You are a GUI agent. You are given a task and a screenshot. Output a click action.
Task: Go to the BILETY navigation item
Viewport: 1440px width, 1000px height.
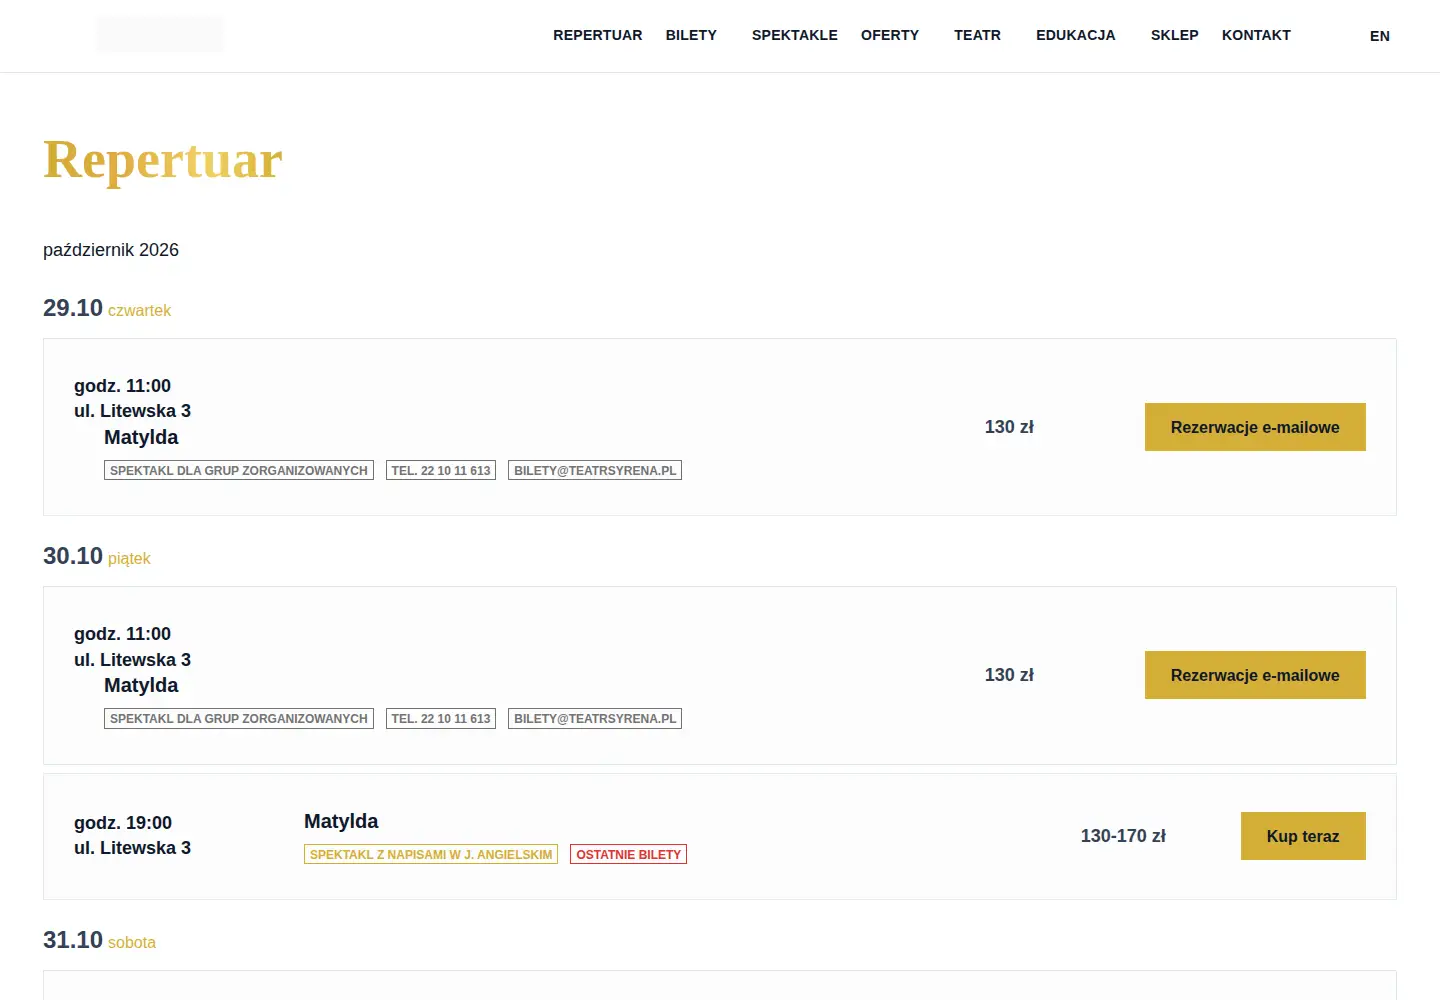coord(691,35)
